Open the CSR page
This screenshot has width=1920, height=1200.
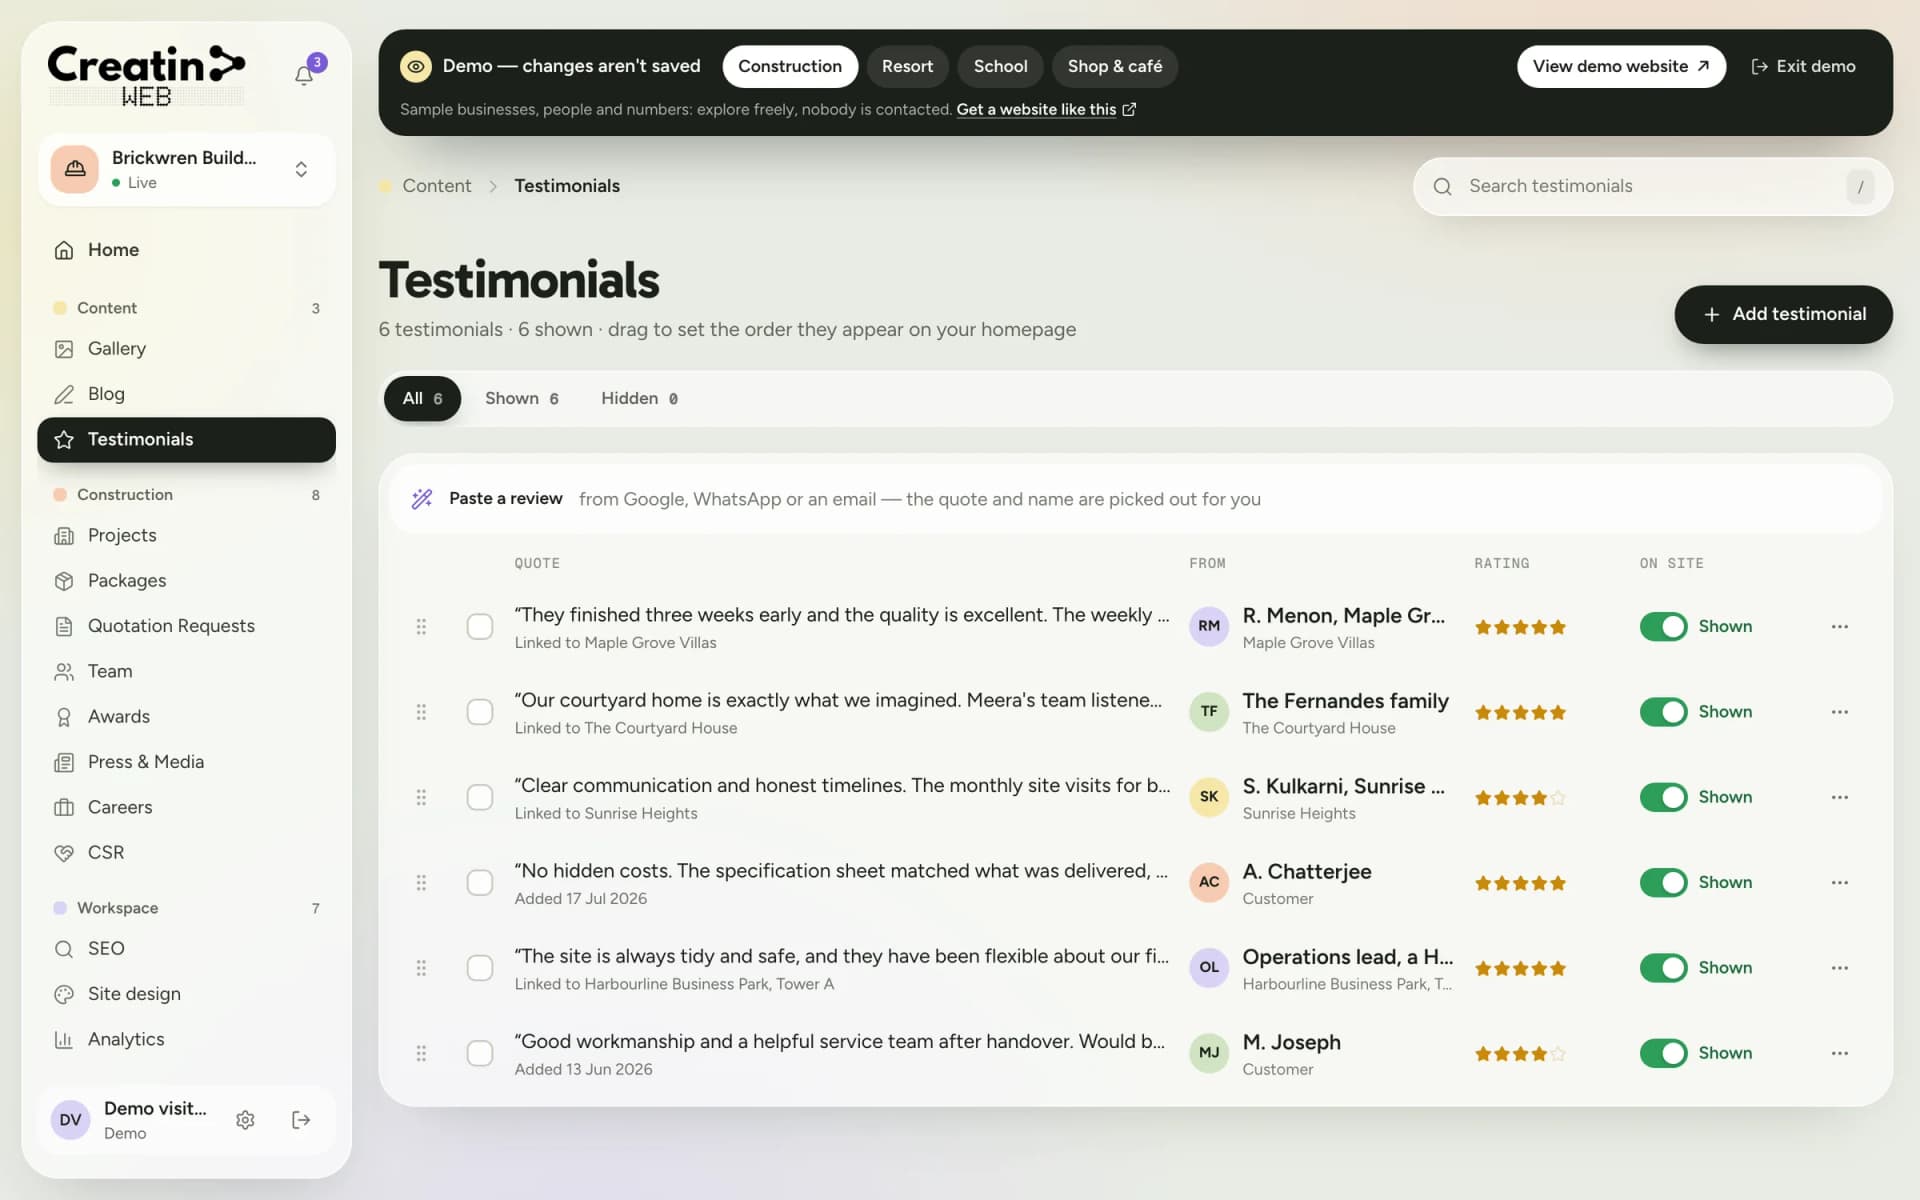pyautogui.click(x=186, y=853)
